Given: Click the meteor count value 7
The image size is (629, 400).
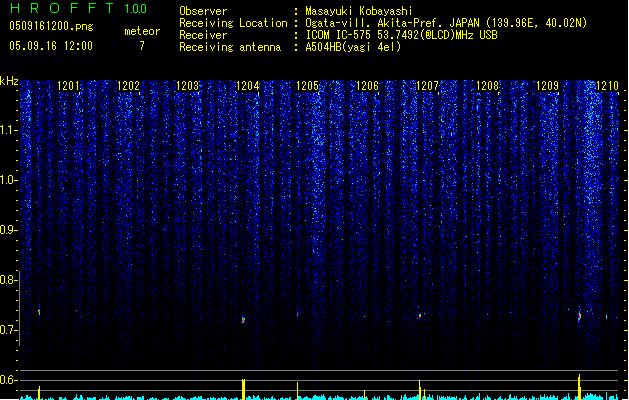Looking at the screenshot, I should [142, 46].
